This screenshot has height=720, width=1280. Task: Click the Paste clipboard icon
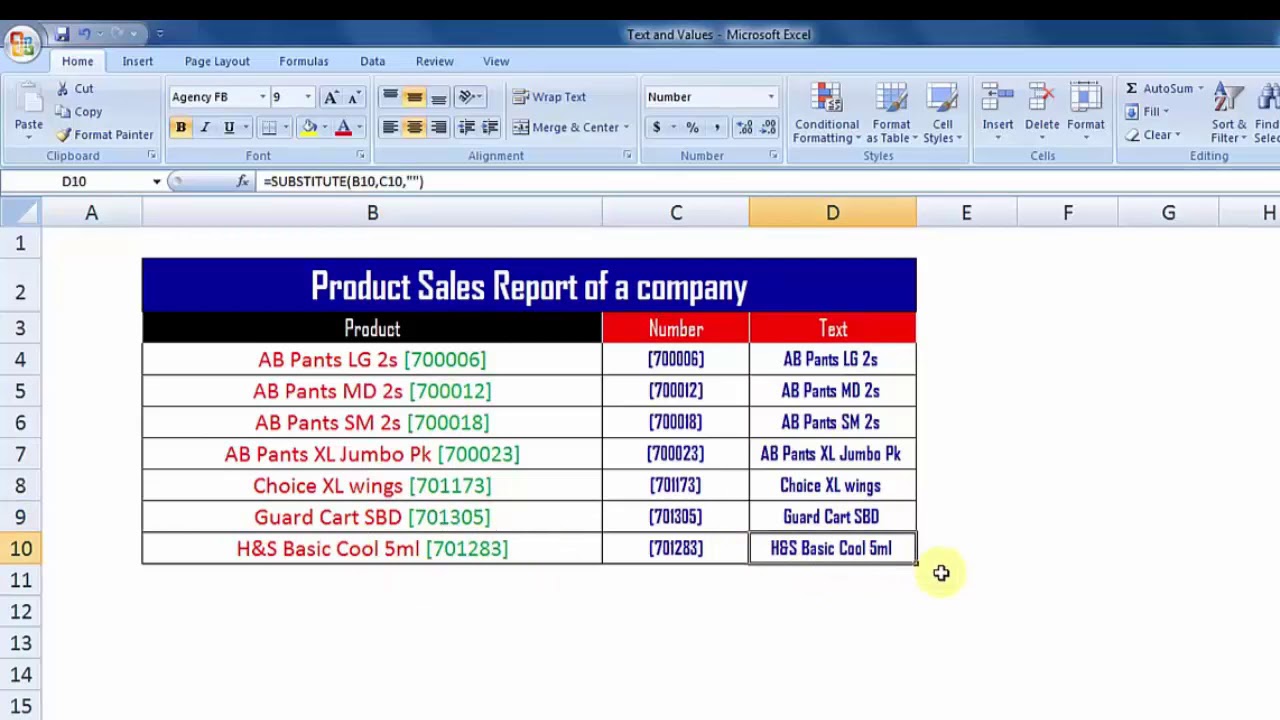29,100
